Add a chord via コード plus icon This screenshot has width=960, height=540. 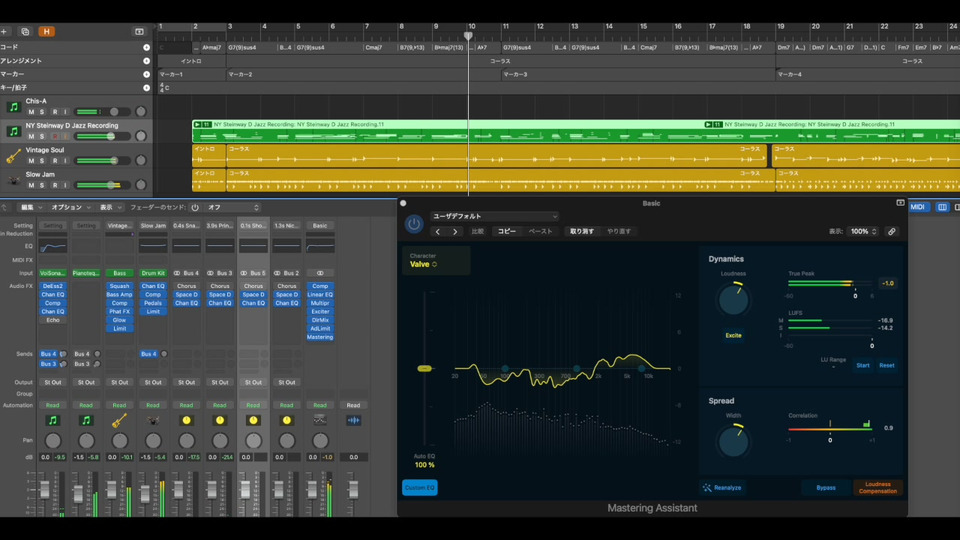pyautogui.click(x=146, y=47)
